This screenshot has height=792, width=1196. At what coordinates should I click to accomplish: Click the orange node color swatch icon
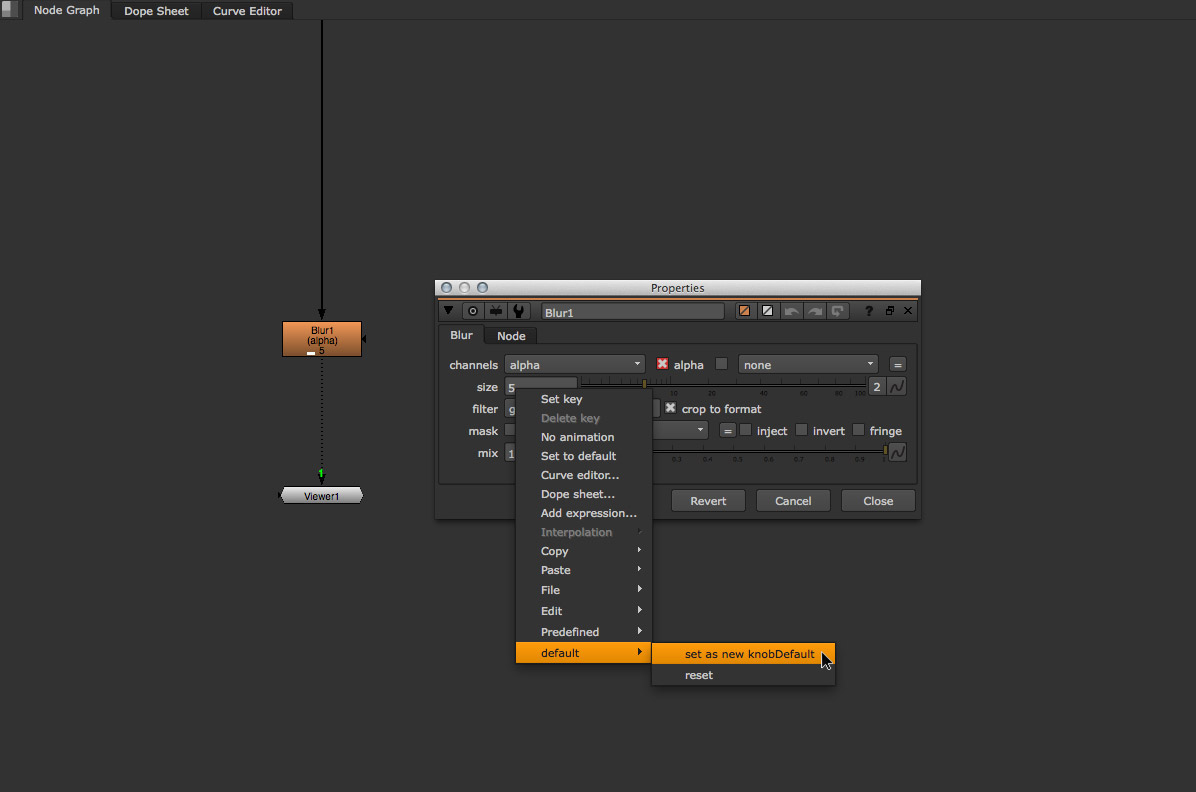(x=745, y=311)
